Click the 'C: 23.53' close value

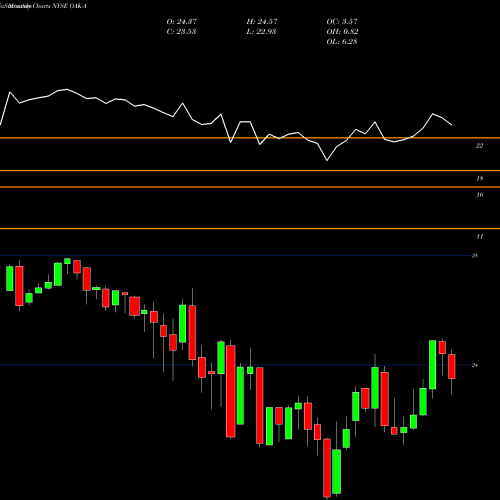point(181,32)
